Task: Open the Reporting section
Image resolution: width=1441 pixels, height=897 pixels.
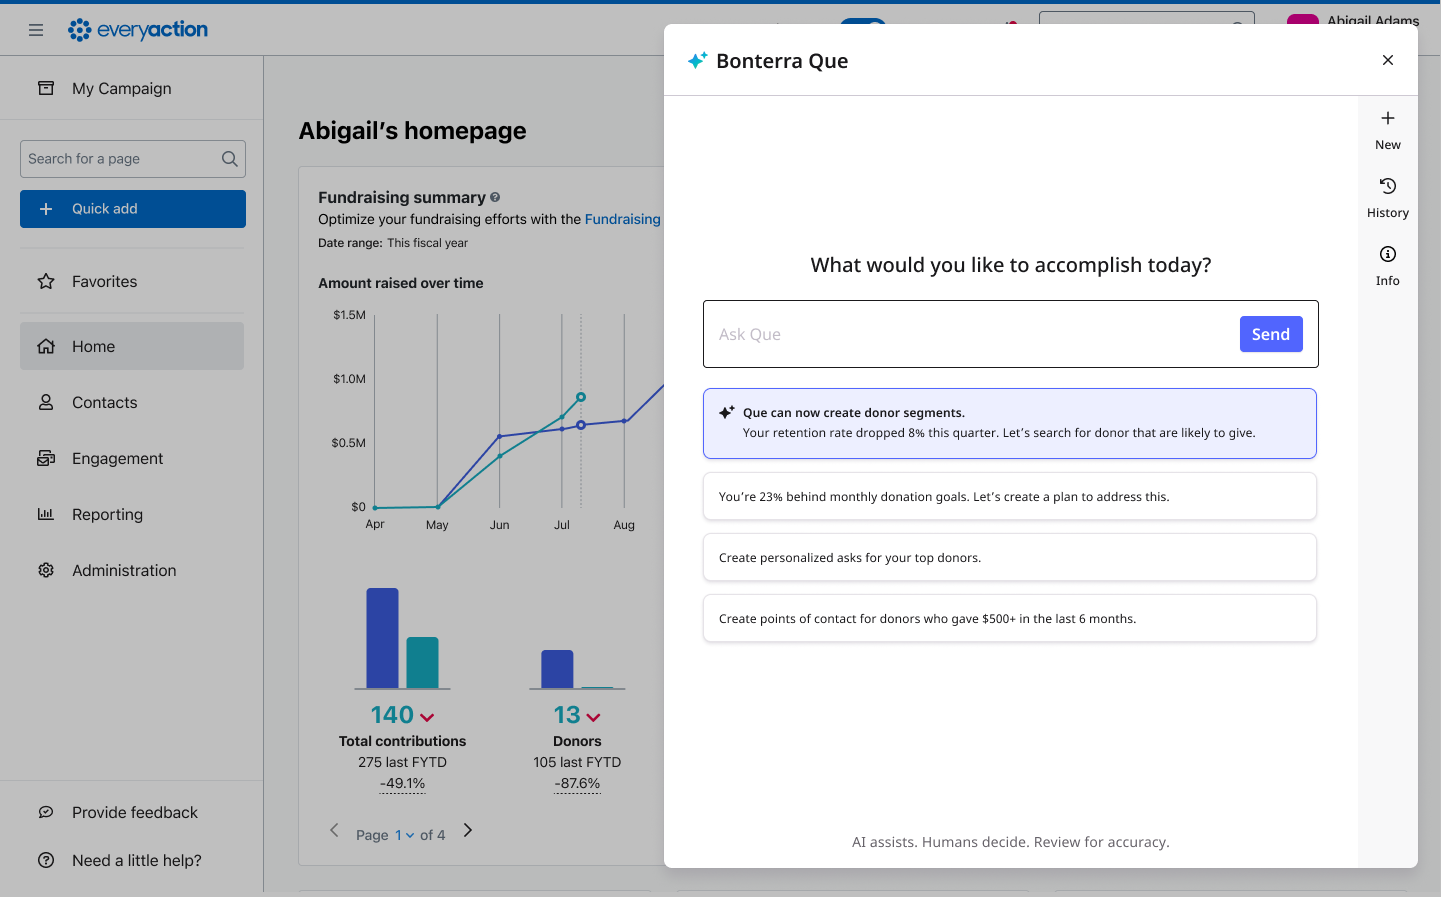Action: tap(107, 515)
